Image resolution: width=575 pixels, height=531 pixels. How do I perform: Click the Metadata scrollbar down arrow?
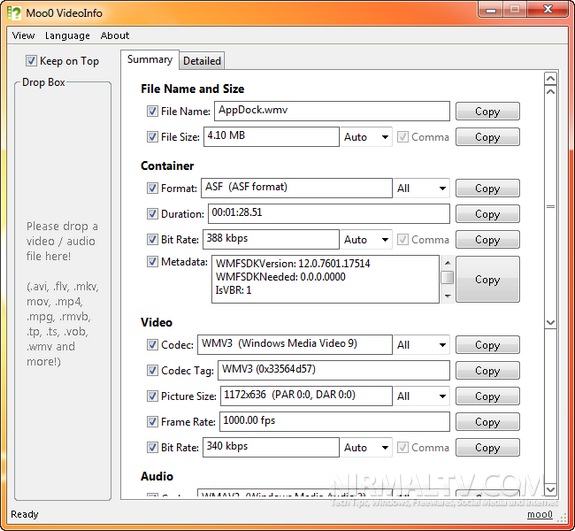pyautogui.click(x=447, y=296)
